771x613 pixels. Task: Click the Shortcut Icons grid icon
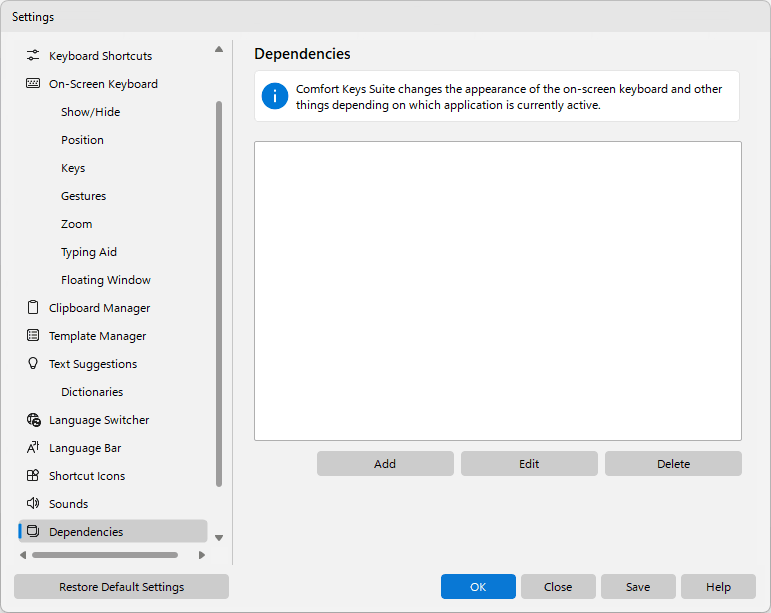pos(33,475)
